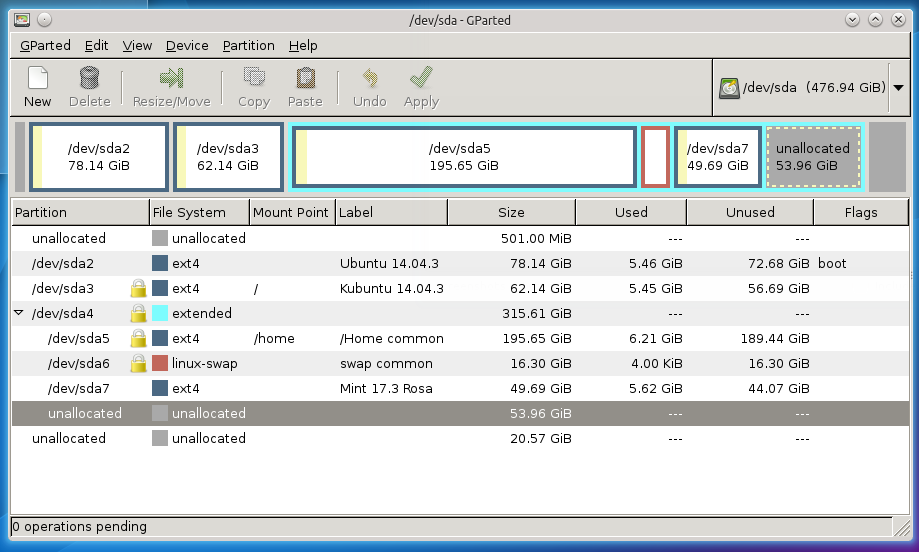Screen dimensions: 919x552
Task: Open the Partition menu
Action: click(x=248, y=45)
